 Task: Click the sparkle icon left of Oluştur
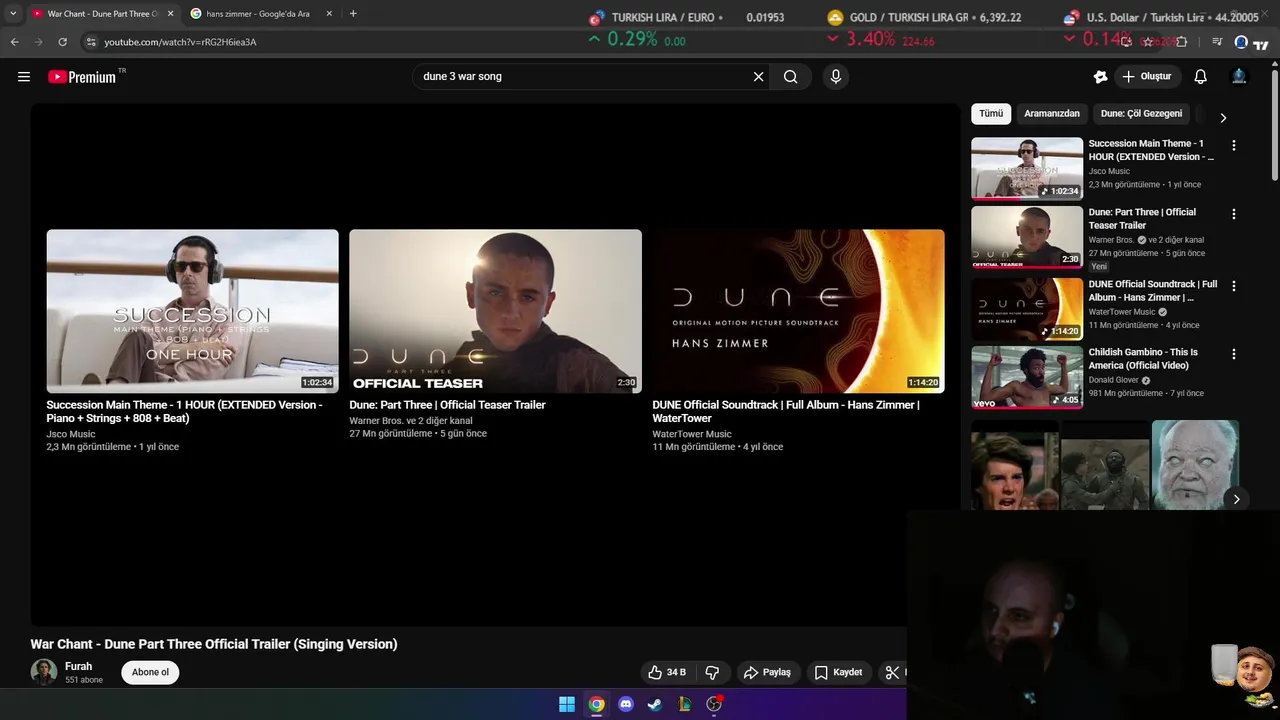1100,77
